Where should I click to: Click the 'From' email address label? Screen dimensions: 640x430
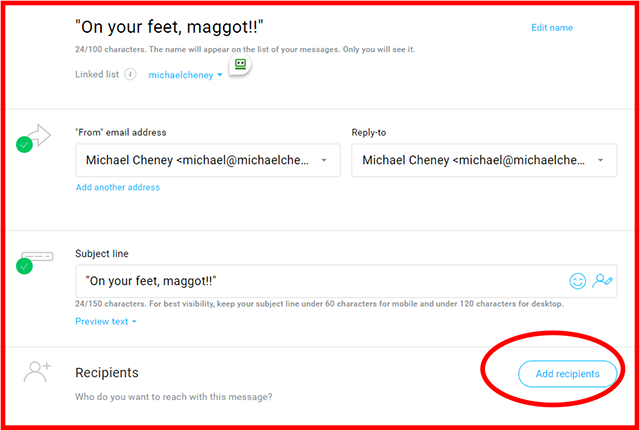point(121,133)
